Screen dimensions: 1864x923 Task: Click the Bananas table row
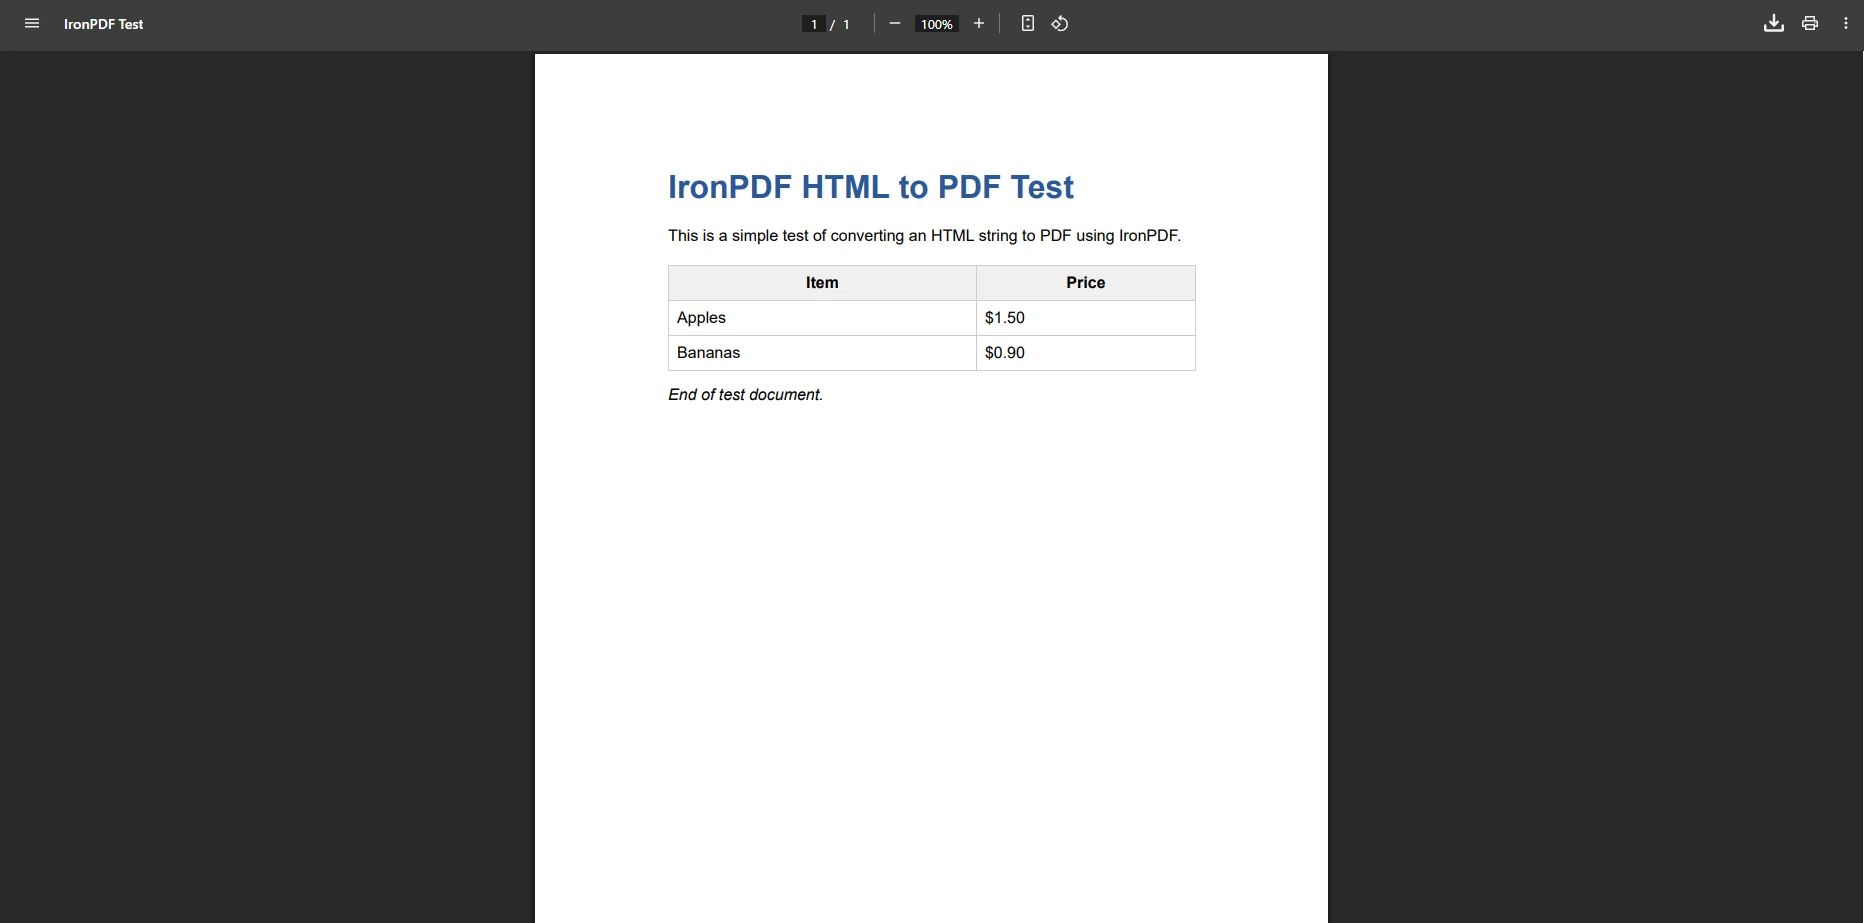click(x=709, y=352)
